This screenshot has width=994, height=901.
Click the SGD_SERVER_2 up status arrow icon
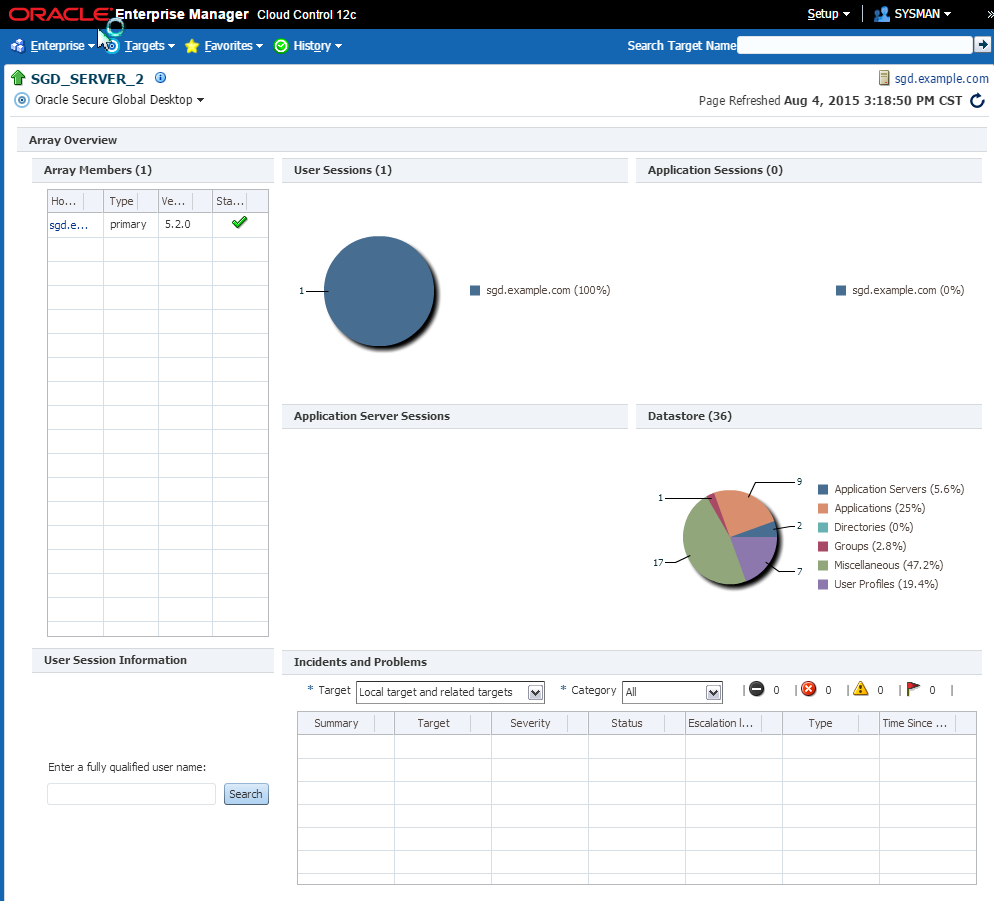18,78
